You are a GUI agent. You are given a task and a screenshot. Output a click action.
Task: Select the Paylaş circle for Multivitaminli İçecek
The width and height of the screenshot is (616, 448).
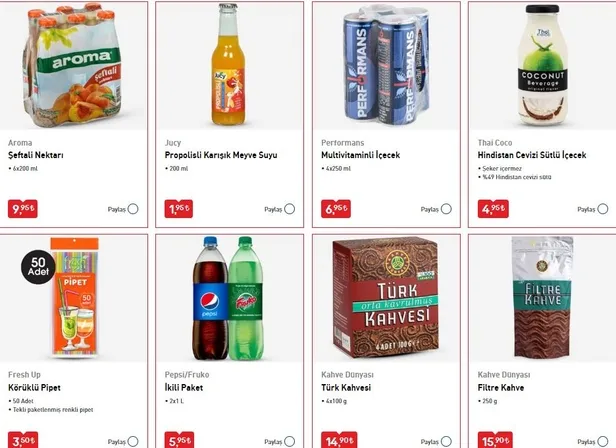[x=446, y=210]
